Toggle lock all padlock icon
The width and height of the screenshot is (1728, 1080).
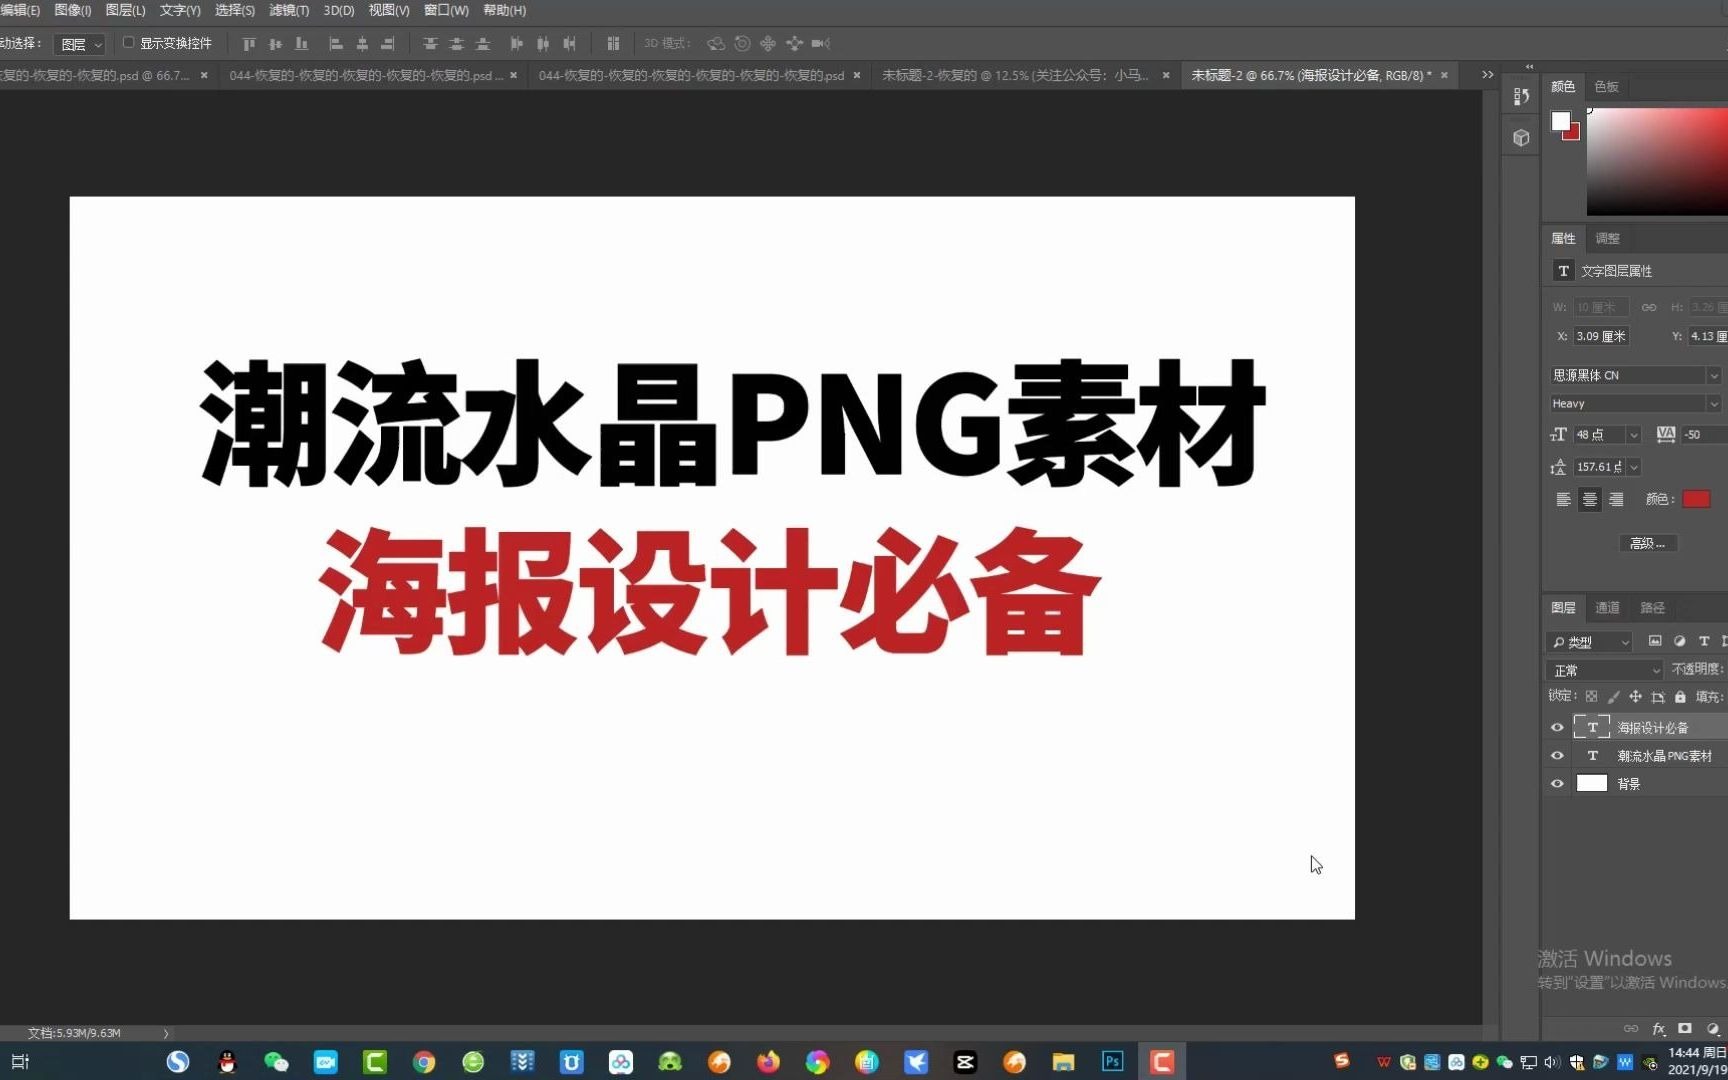(x=1680, y=697)
